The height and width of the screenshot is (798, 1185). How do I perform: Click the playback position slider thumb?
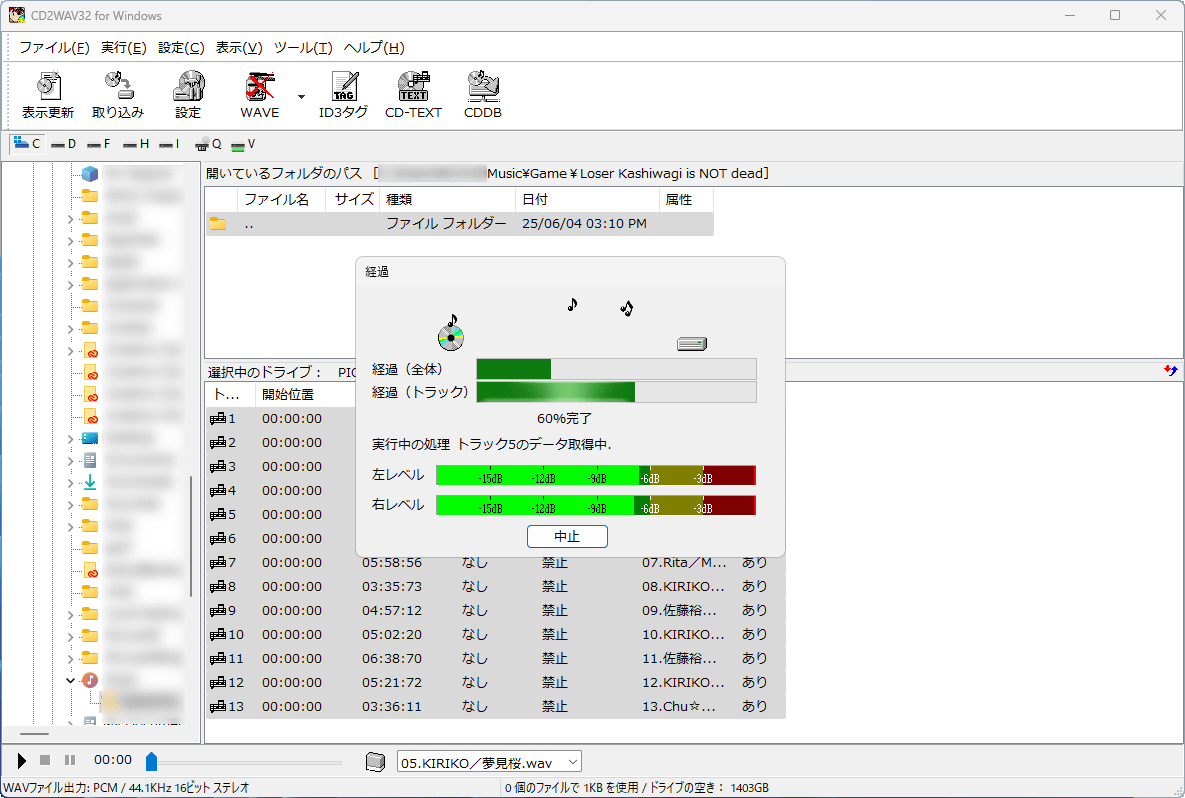point(151,762)
